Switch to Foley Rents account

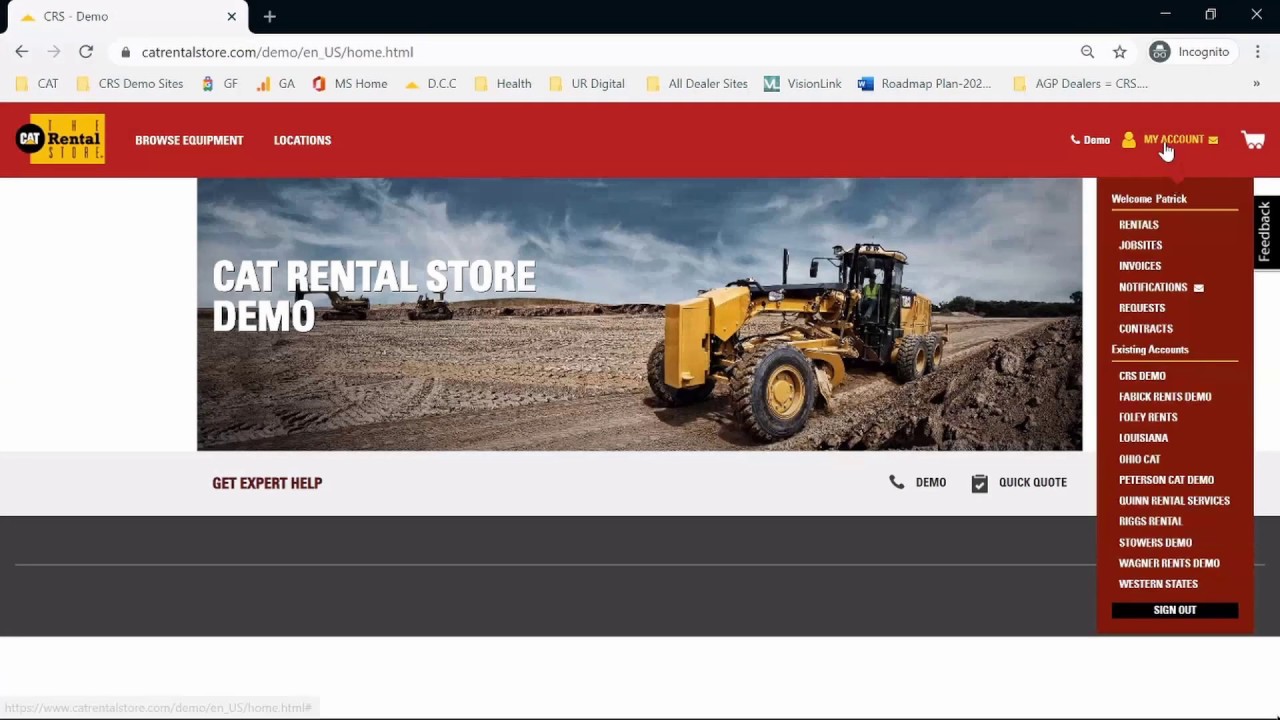click(1148, 417)
